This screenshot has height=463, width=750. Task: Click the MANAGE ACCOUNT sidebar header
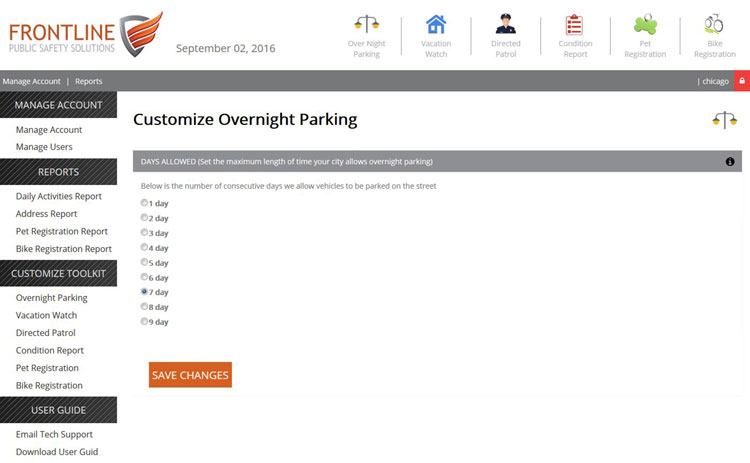pos(58,105)
